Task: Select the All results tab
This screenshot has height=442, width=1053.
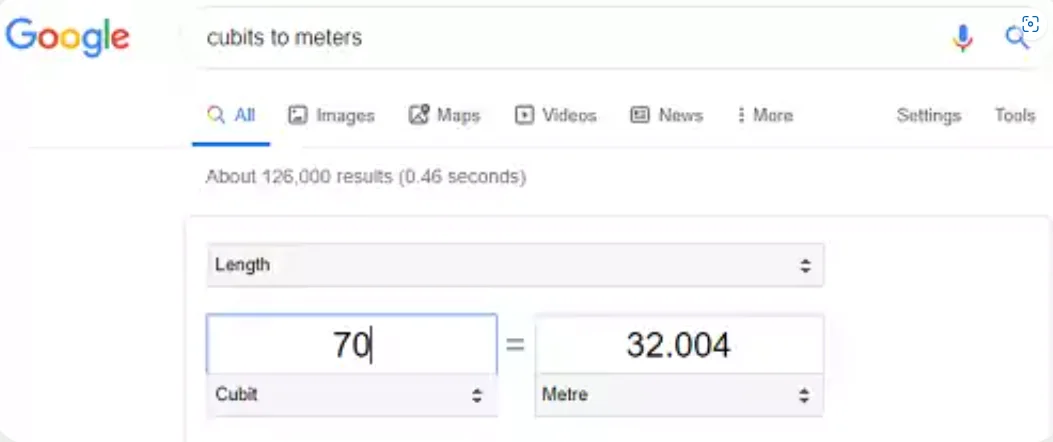Action: coord(231,115)
